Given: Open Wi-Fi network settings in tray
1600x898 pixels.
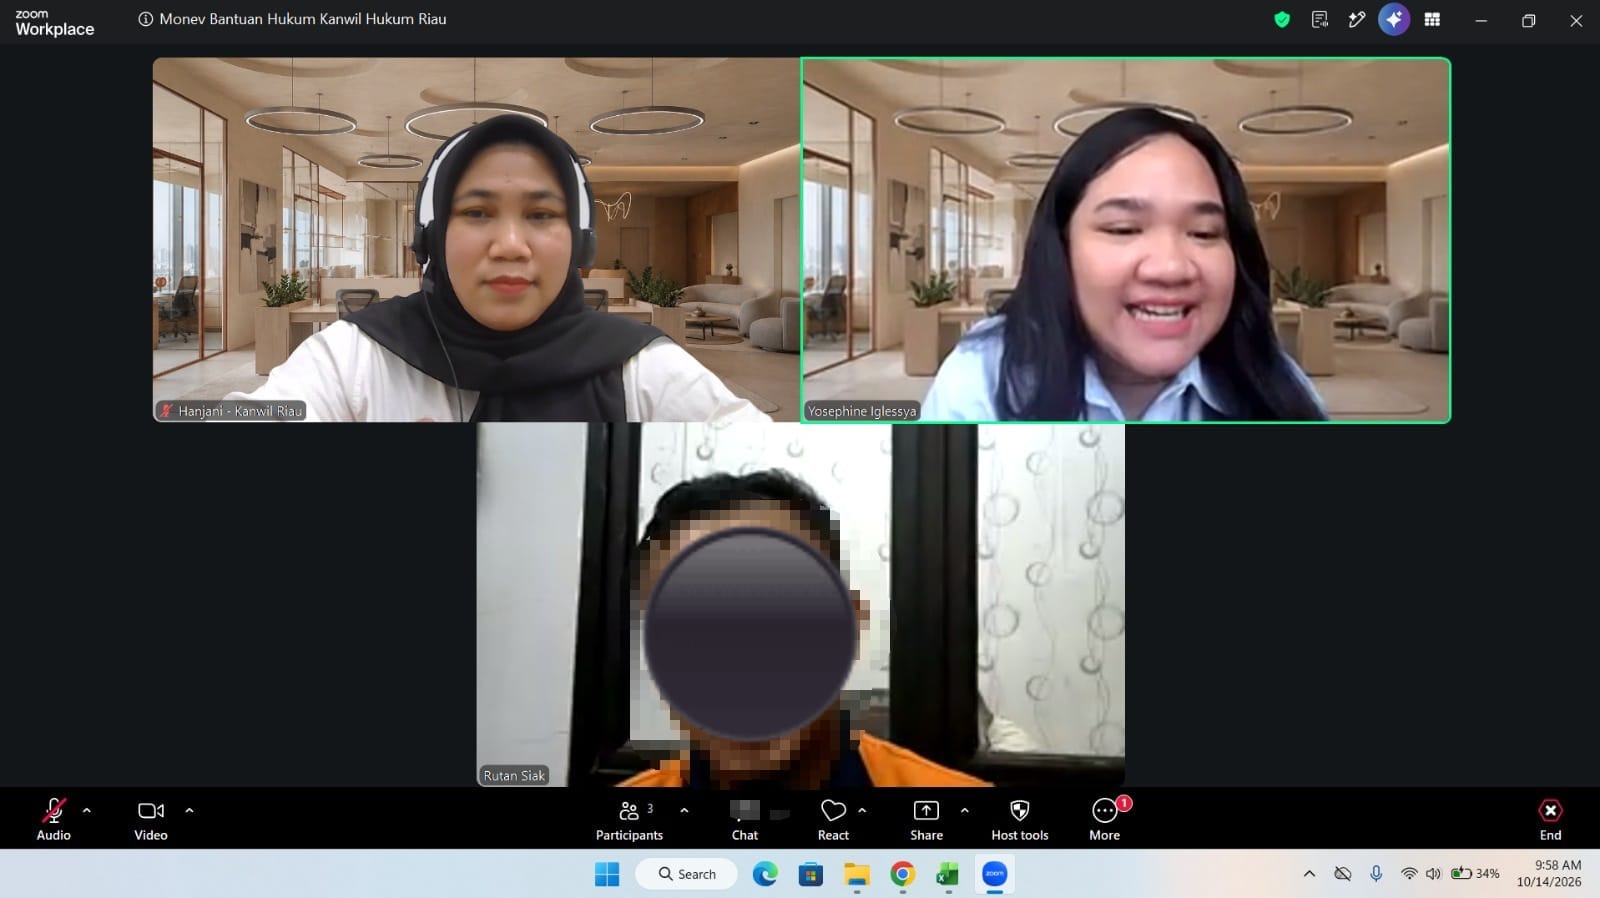Looking at the screenshot, I should (x=1409, y=874).
